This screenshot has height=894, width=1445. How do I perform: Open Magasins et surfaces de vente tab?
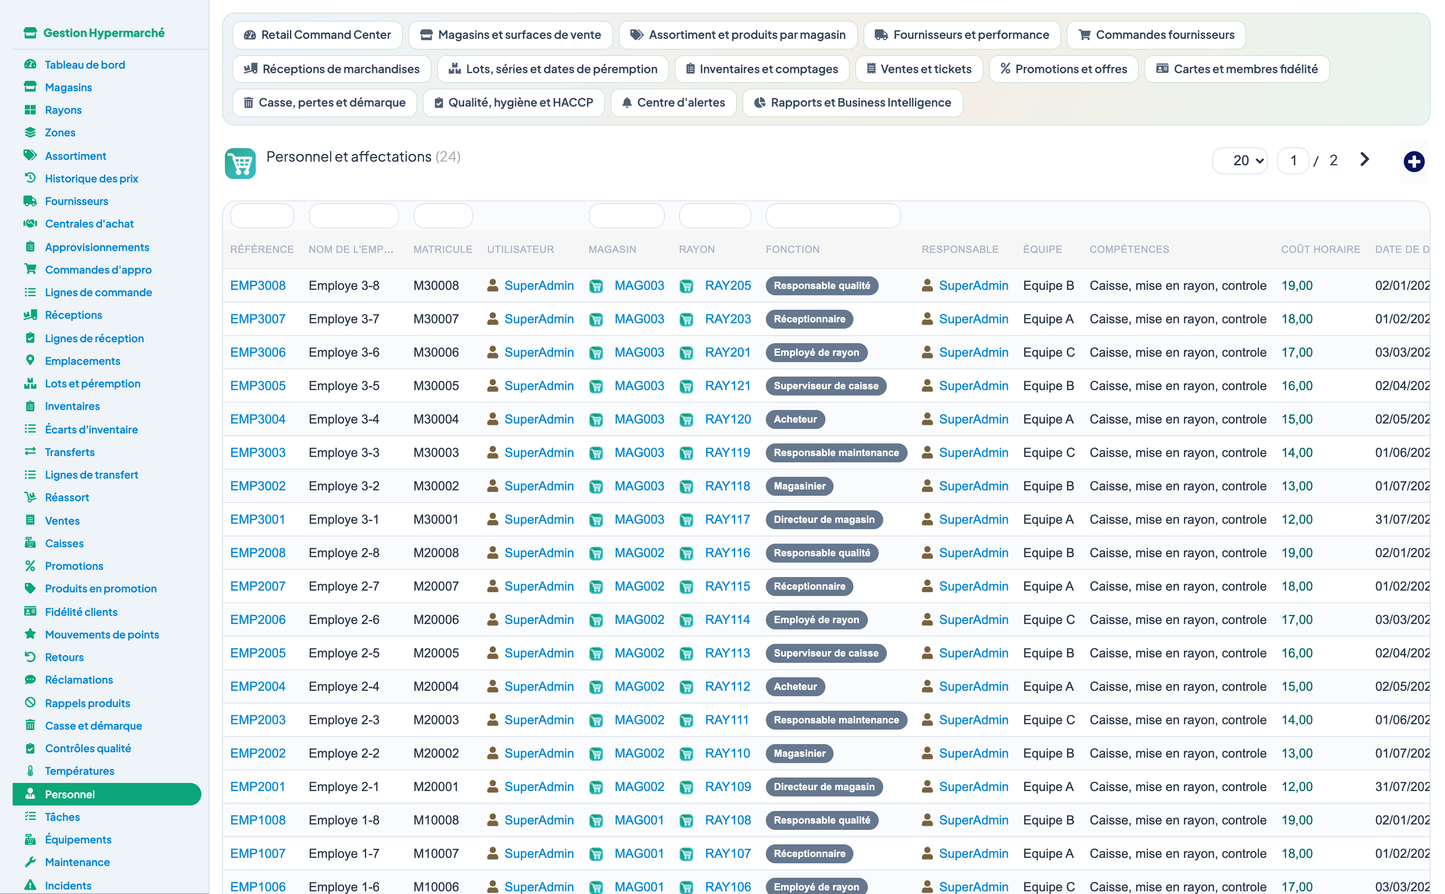pyautogui.click(x=510, y=35)
